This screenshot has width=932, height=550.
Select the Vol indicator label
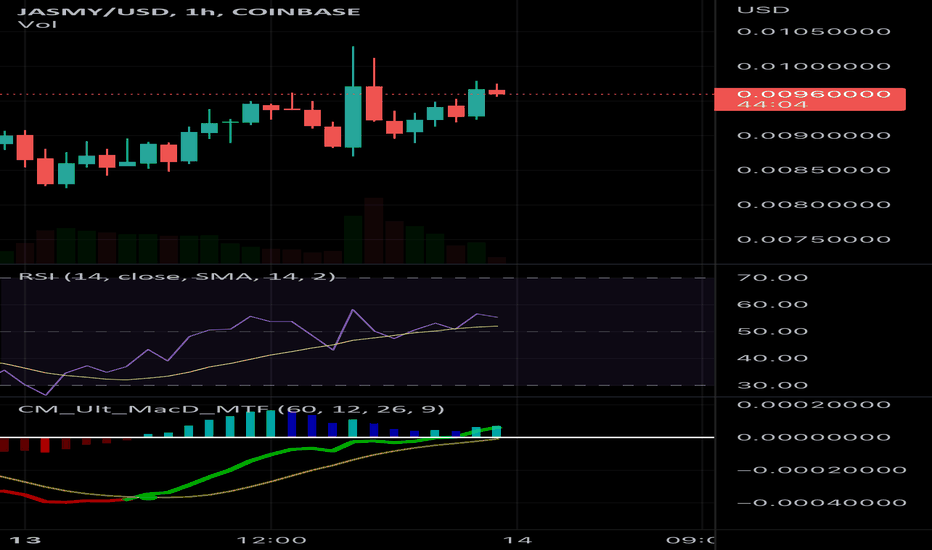[x=37, y=24]
